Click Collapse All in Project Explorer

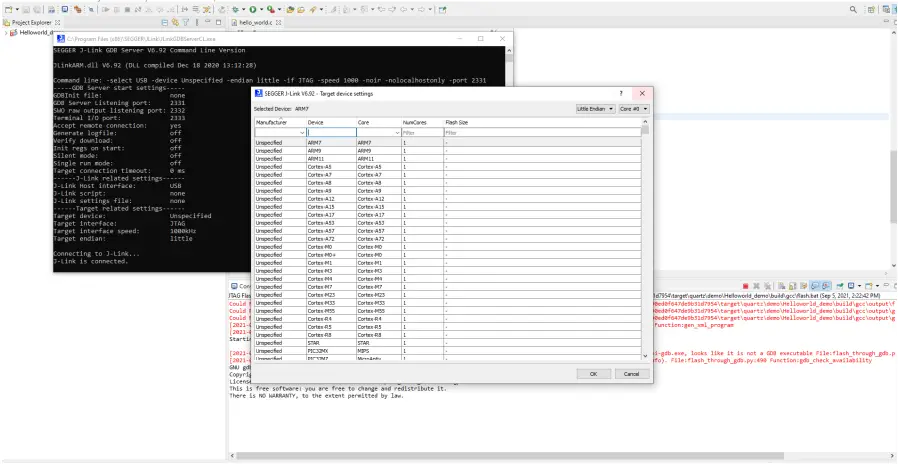tap(165, 22)
